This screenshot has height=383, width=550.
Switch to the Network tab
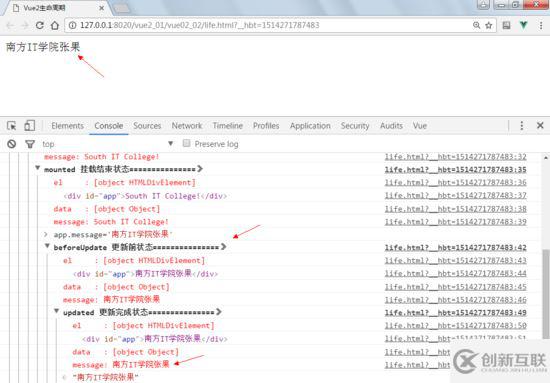pyautogui.click(x=187, y=126)
